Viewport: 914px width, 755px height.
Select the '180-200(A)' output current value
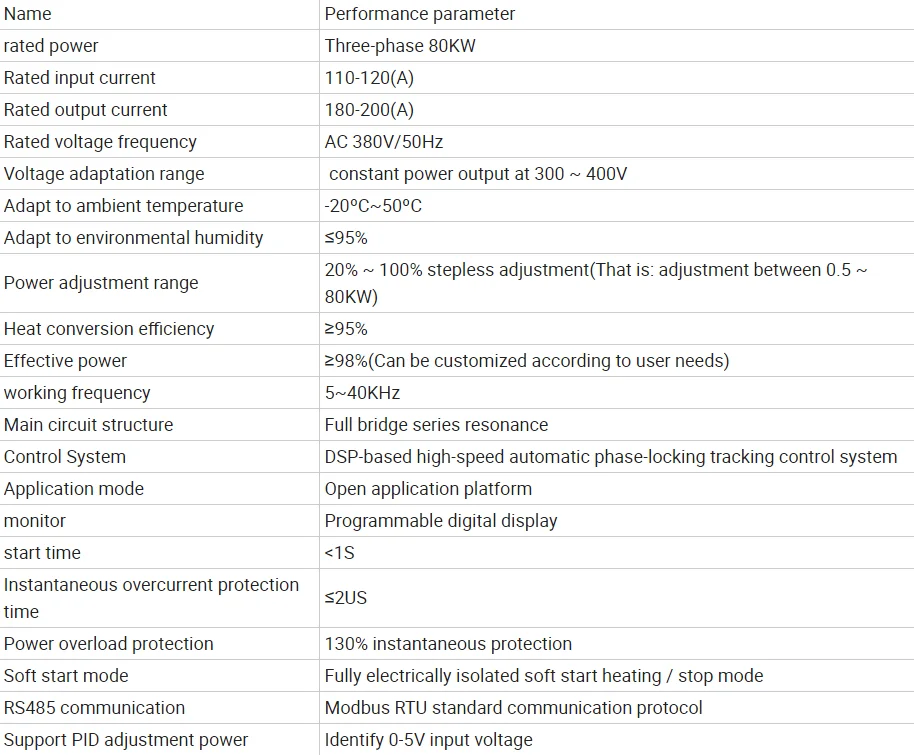[369, 110]
